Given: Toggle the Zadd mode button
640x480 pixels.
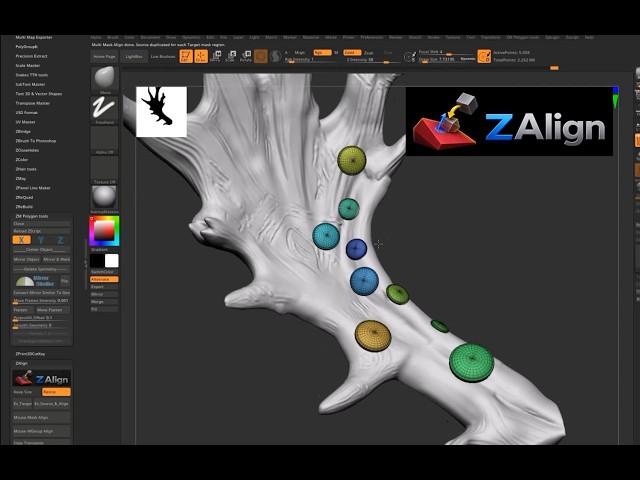Looking at the screenshot, I should tap(352, 53).
